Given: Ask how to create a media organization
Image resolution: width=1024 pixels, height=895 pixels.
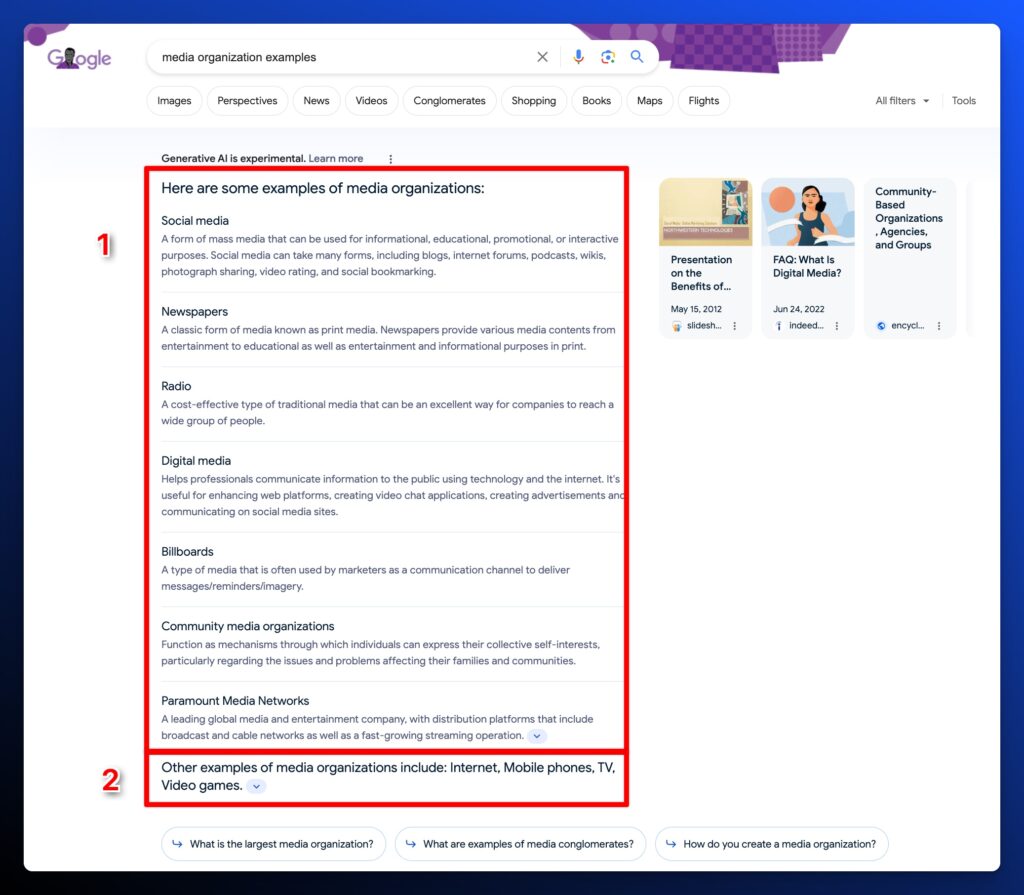Looking at the screenshot, I should [771, 844].
